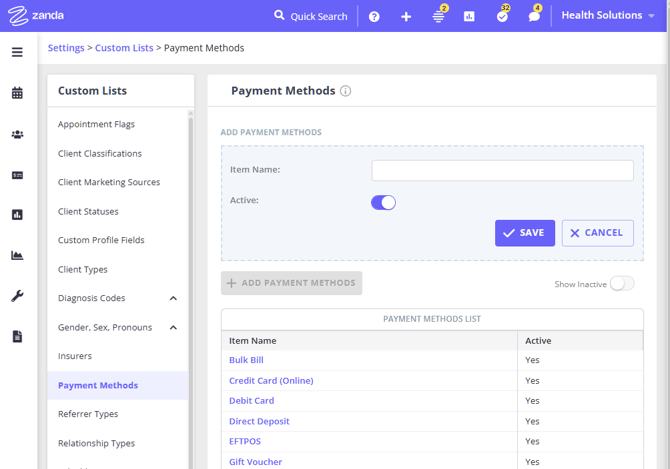Image resolution: width=670 pixels, height=469 pixels.
Task: Open the help question mark icon
Action: pos(374,17)
